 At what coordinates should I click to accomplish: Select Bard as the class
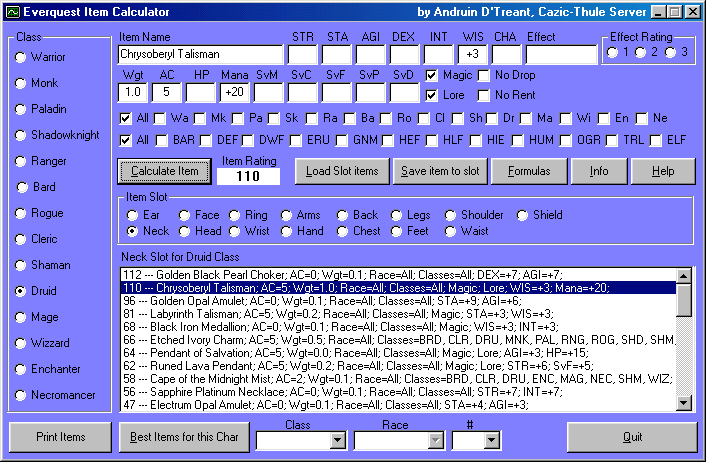coord(22,187)
